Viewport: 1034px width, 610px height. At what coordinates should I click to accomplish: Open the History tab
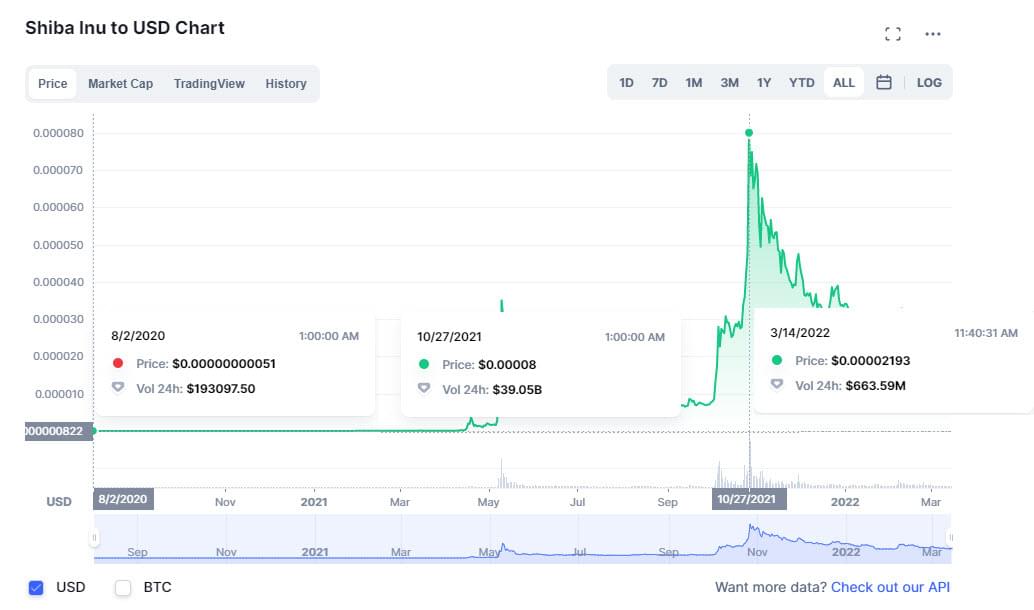[x=286, y=84]
